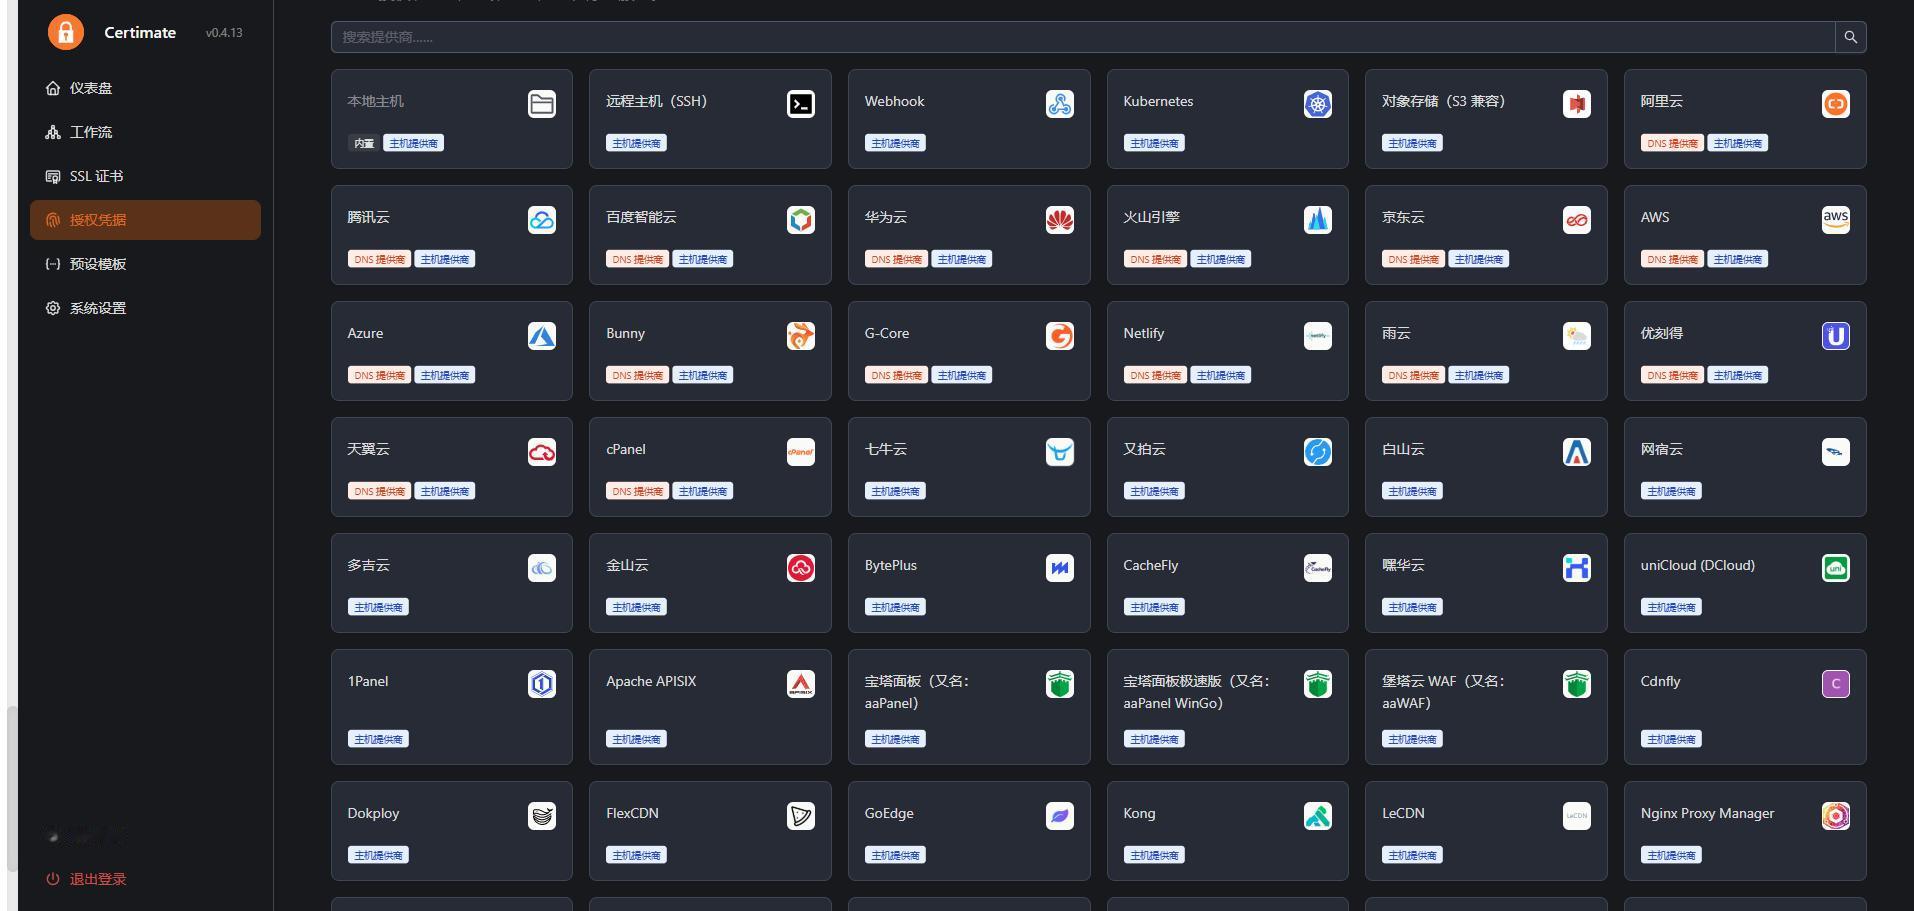Click the 火山引擎 logo icon
Screen dimensions: 1914x911
[x=1318, y=220]
